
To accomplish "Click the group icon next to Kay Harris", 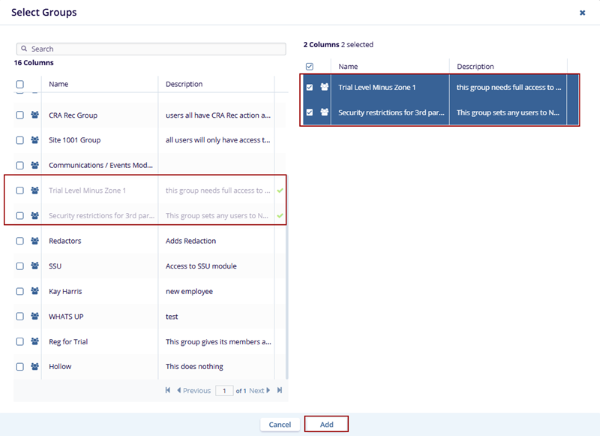I will [x=35, y=291].
